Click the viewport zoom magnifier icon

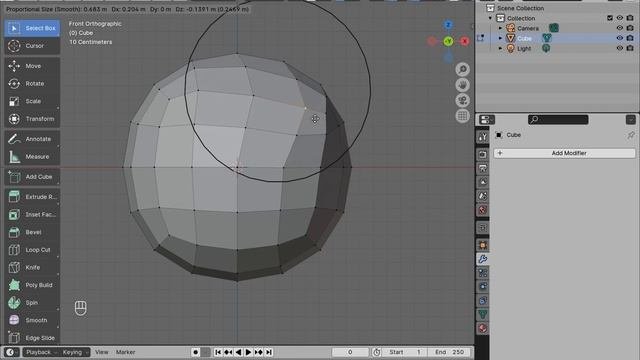point(462,69)
